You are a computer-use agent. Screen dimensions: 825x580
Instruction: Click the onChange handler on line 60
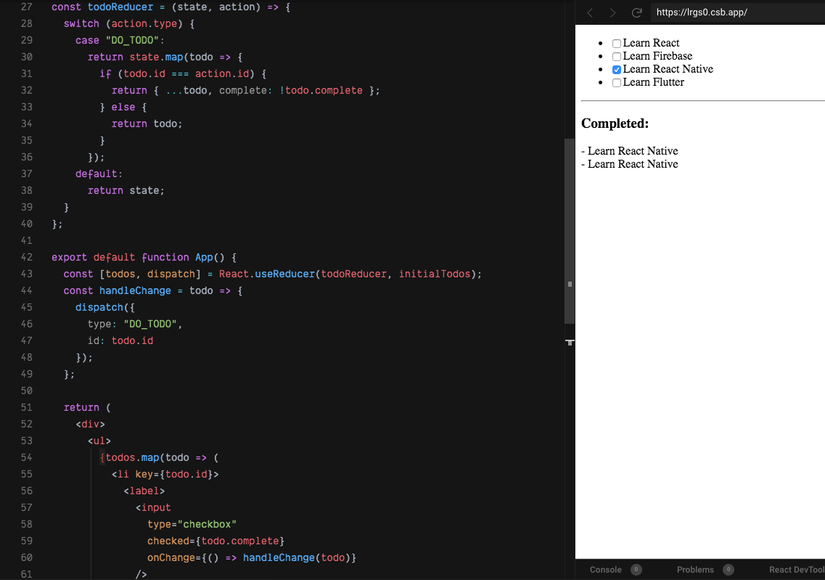click(251, 558)
